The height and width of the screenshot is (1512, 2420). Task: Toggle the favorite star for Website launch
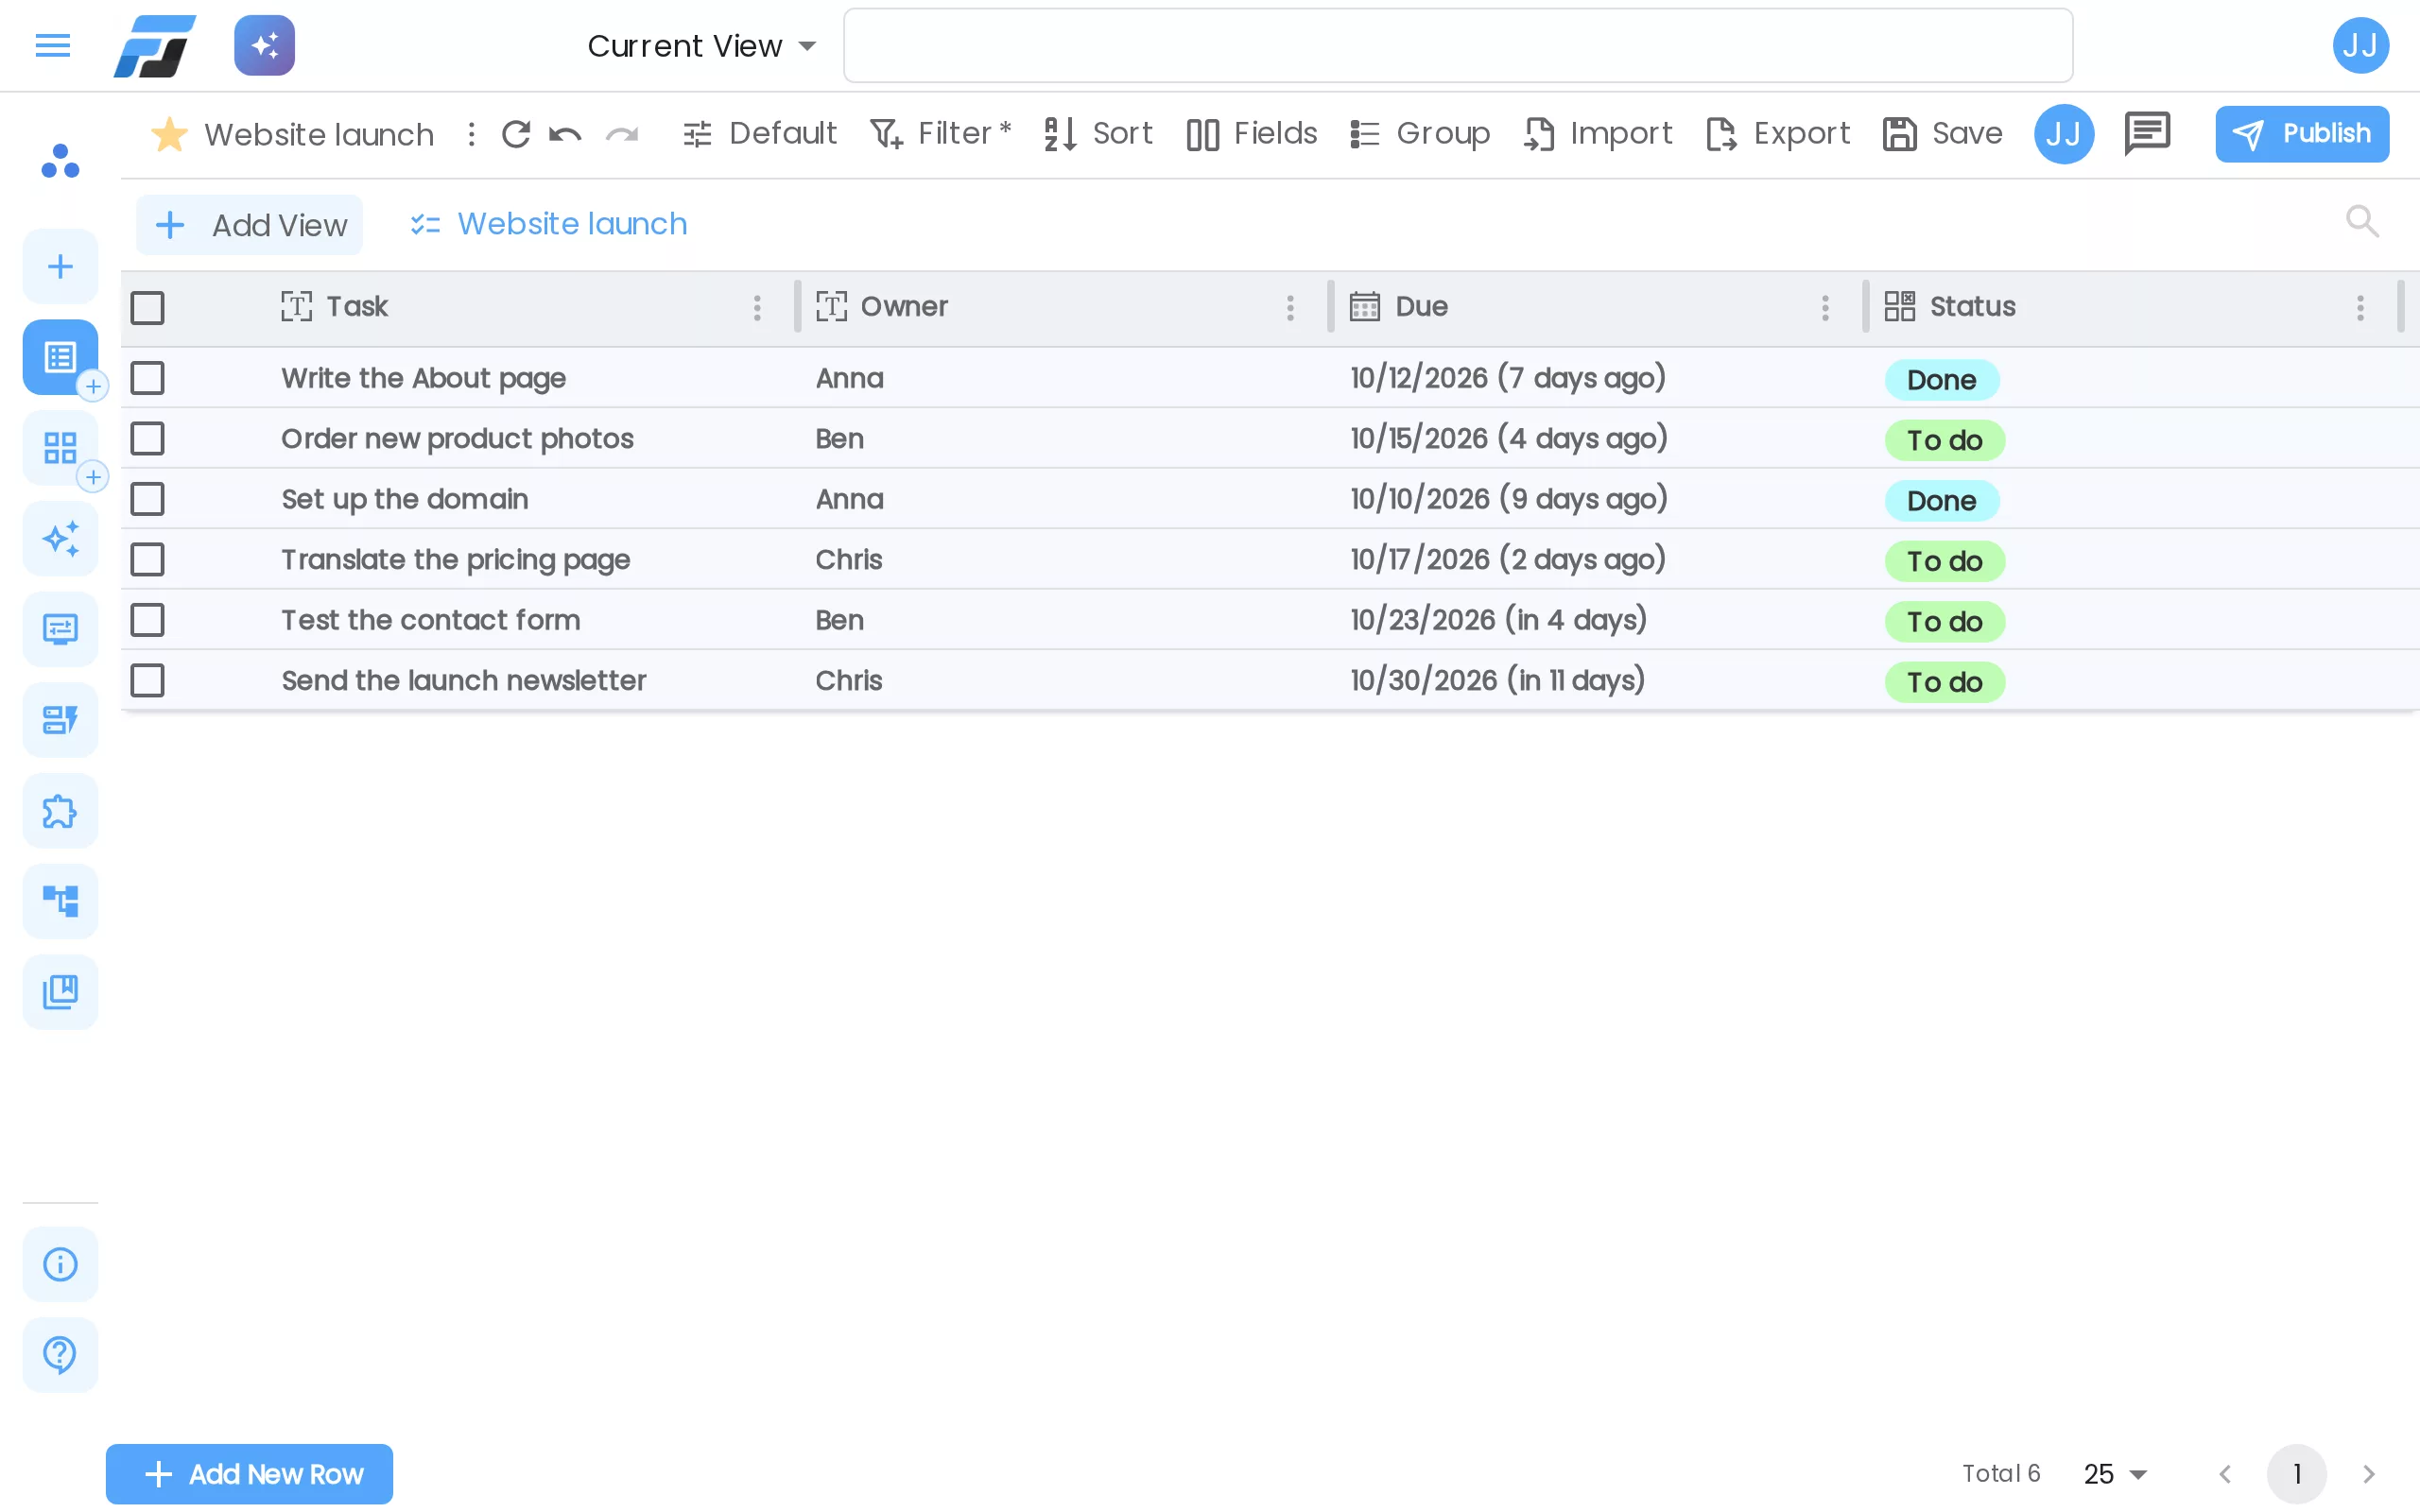point(169,134)
